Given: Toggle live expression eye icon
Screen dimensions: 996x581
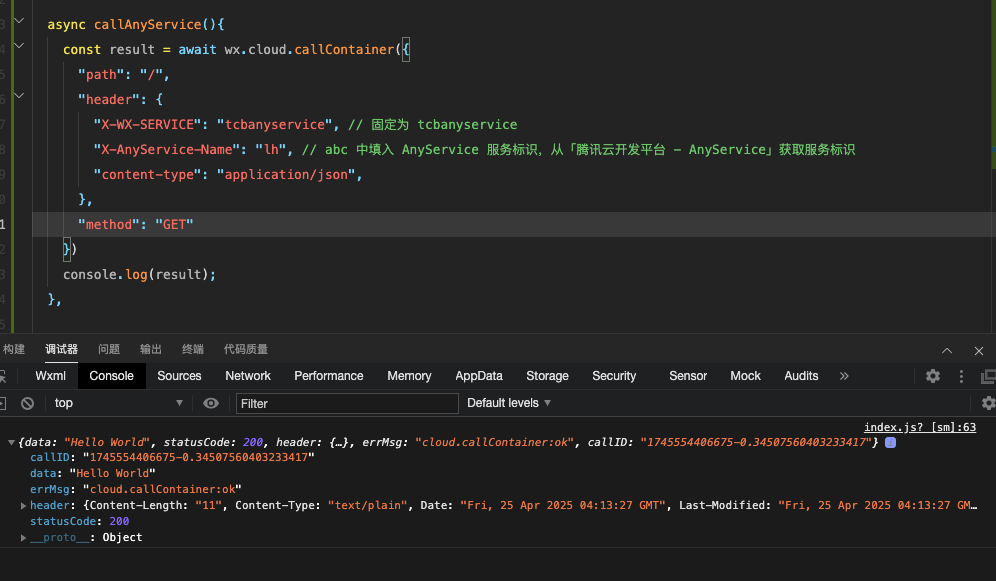Looking at the screenshot, I should [x=211, y=403].
